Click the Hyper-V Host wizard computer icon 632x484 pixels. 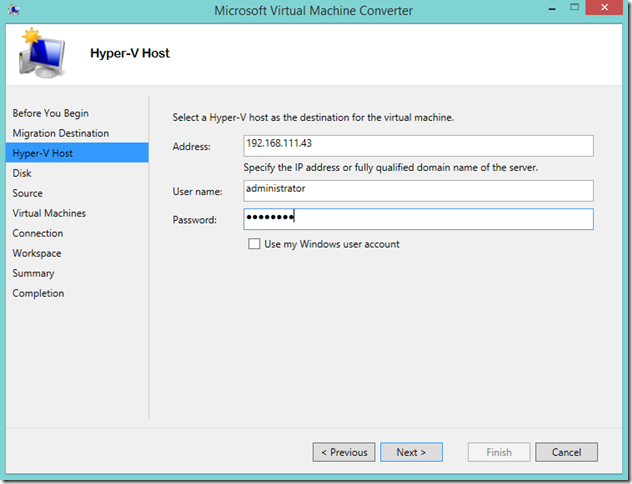(42, 53)
